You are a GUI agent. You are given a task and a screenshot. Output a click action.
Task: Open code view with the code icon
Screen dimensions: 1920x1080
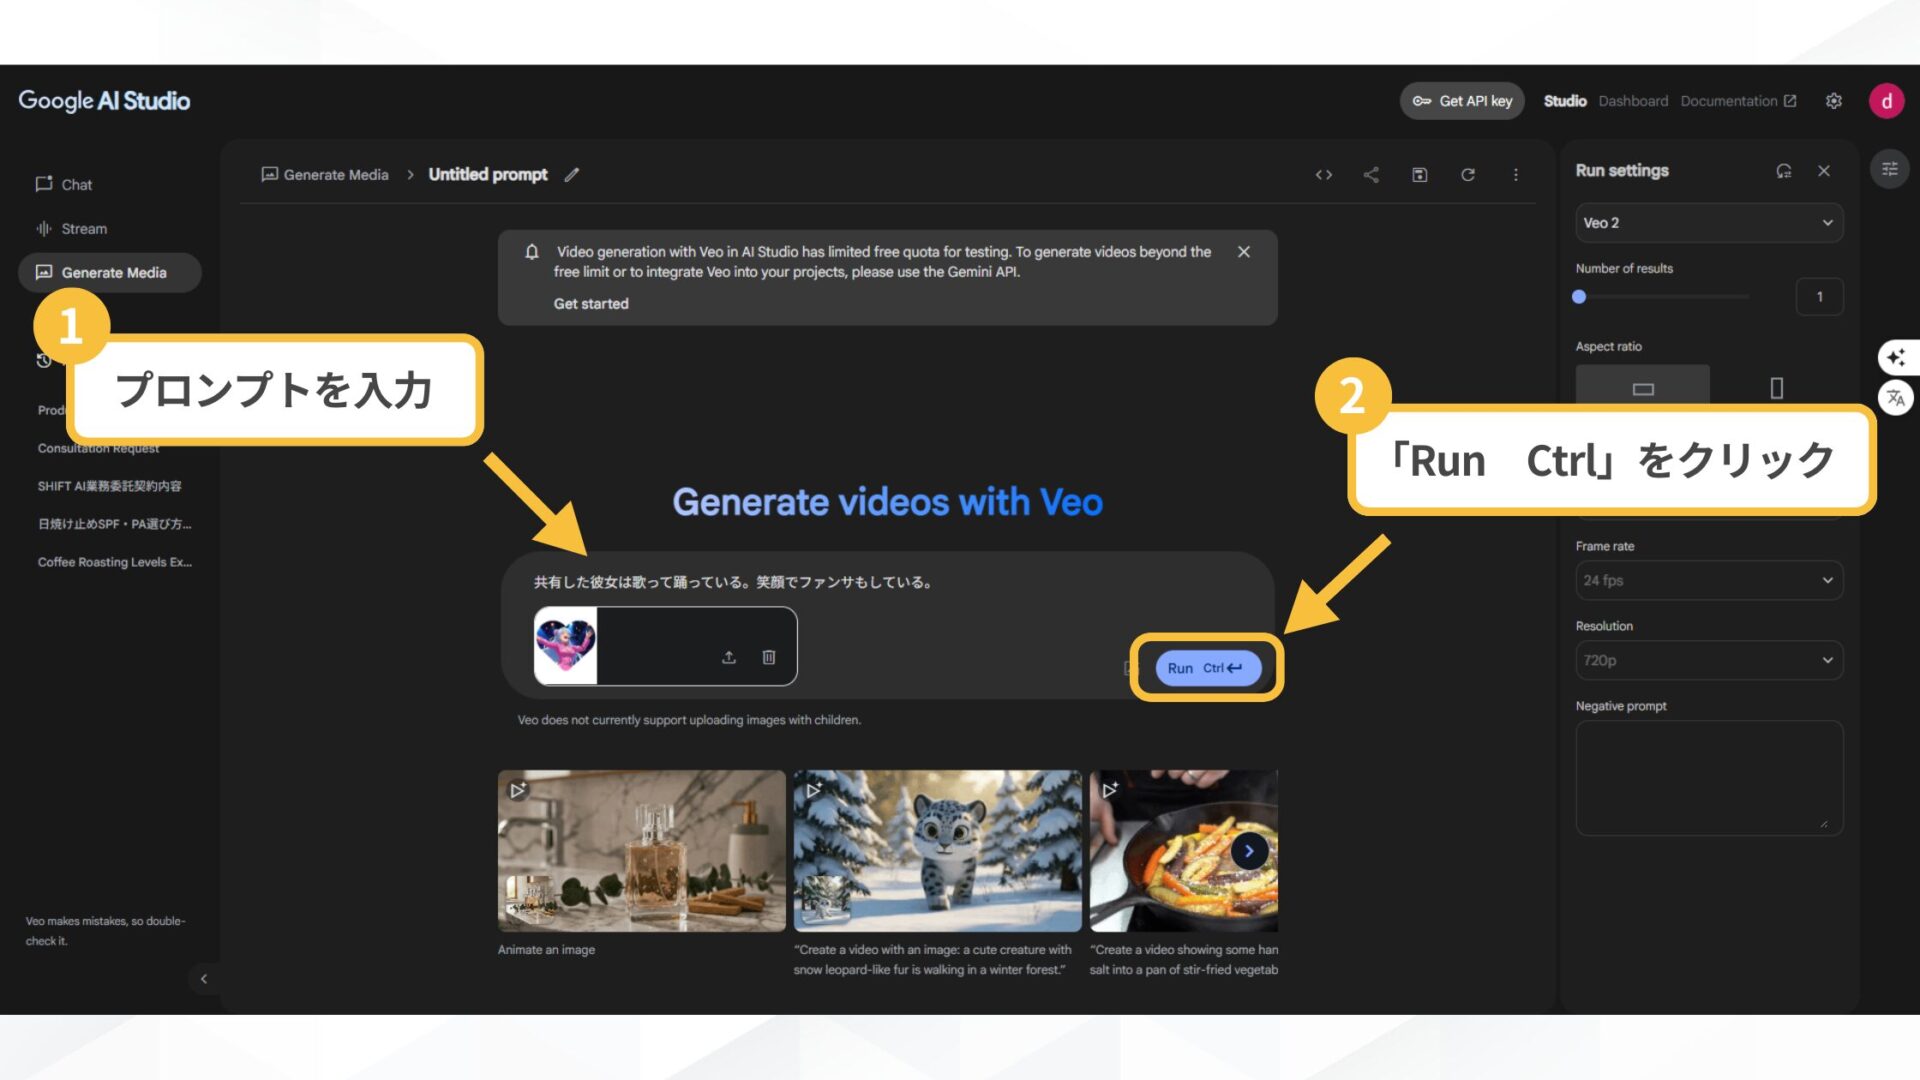coord(1324,174)
